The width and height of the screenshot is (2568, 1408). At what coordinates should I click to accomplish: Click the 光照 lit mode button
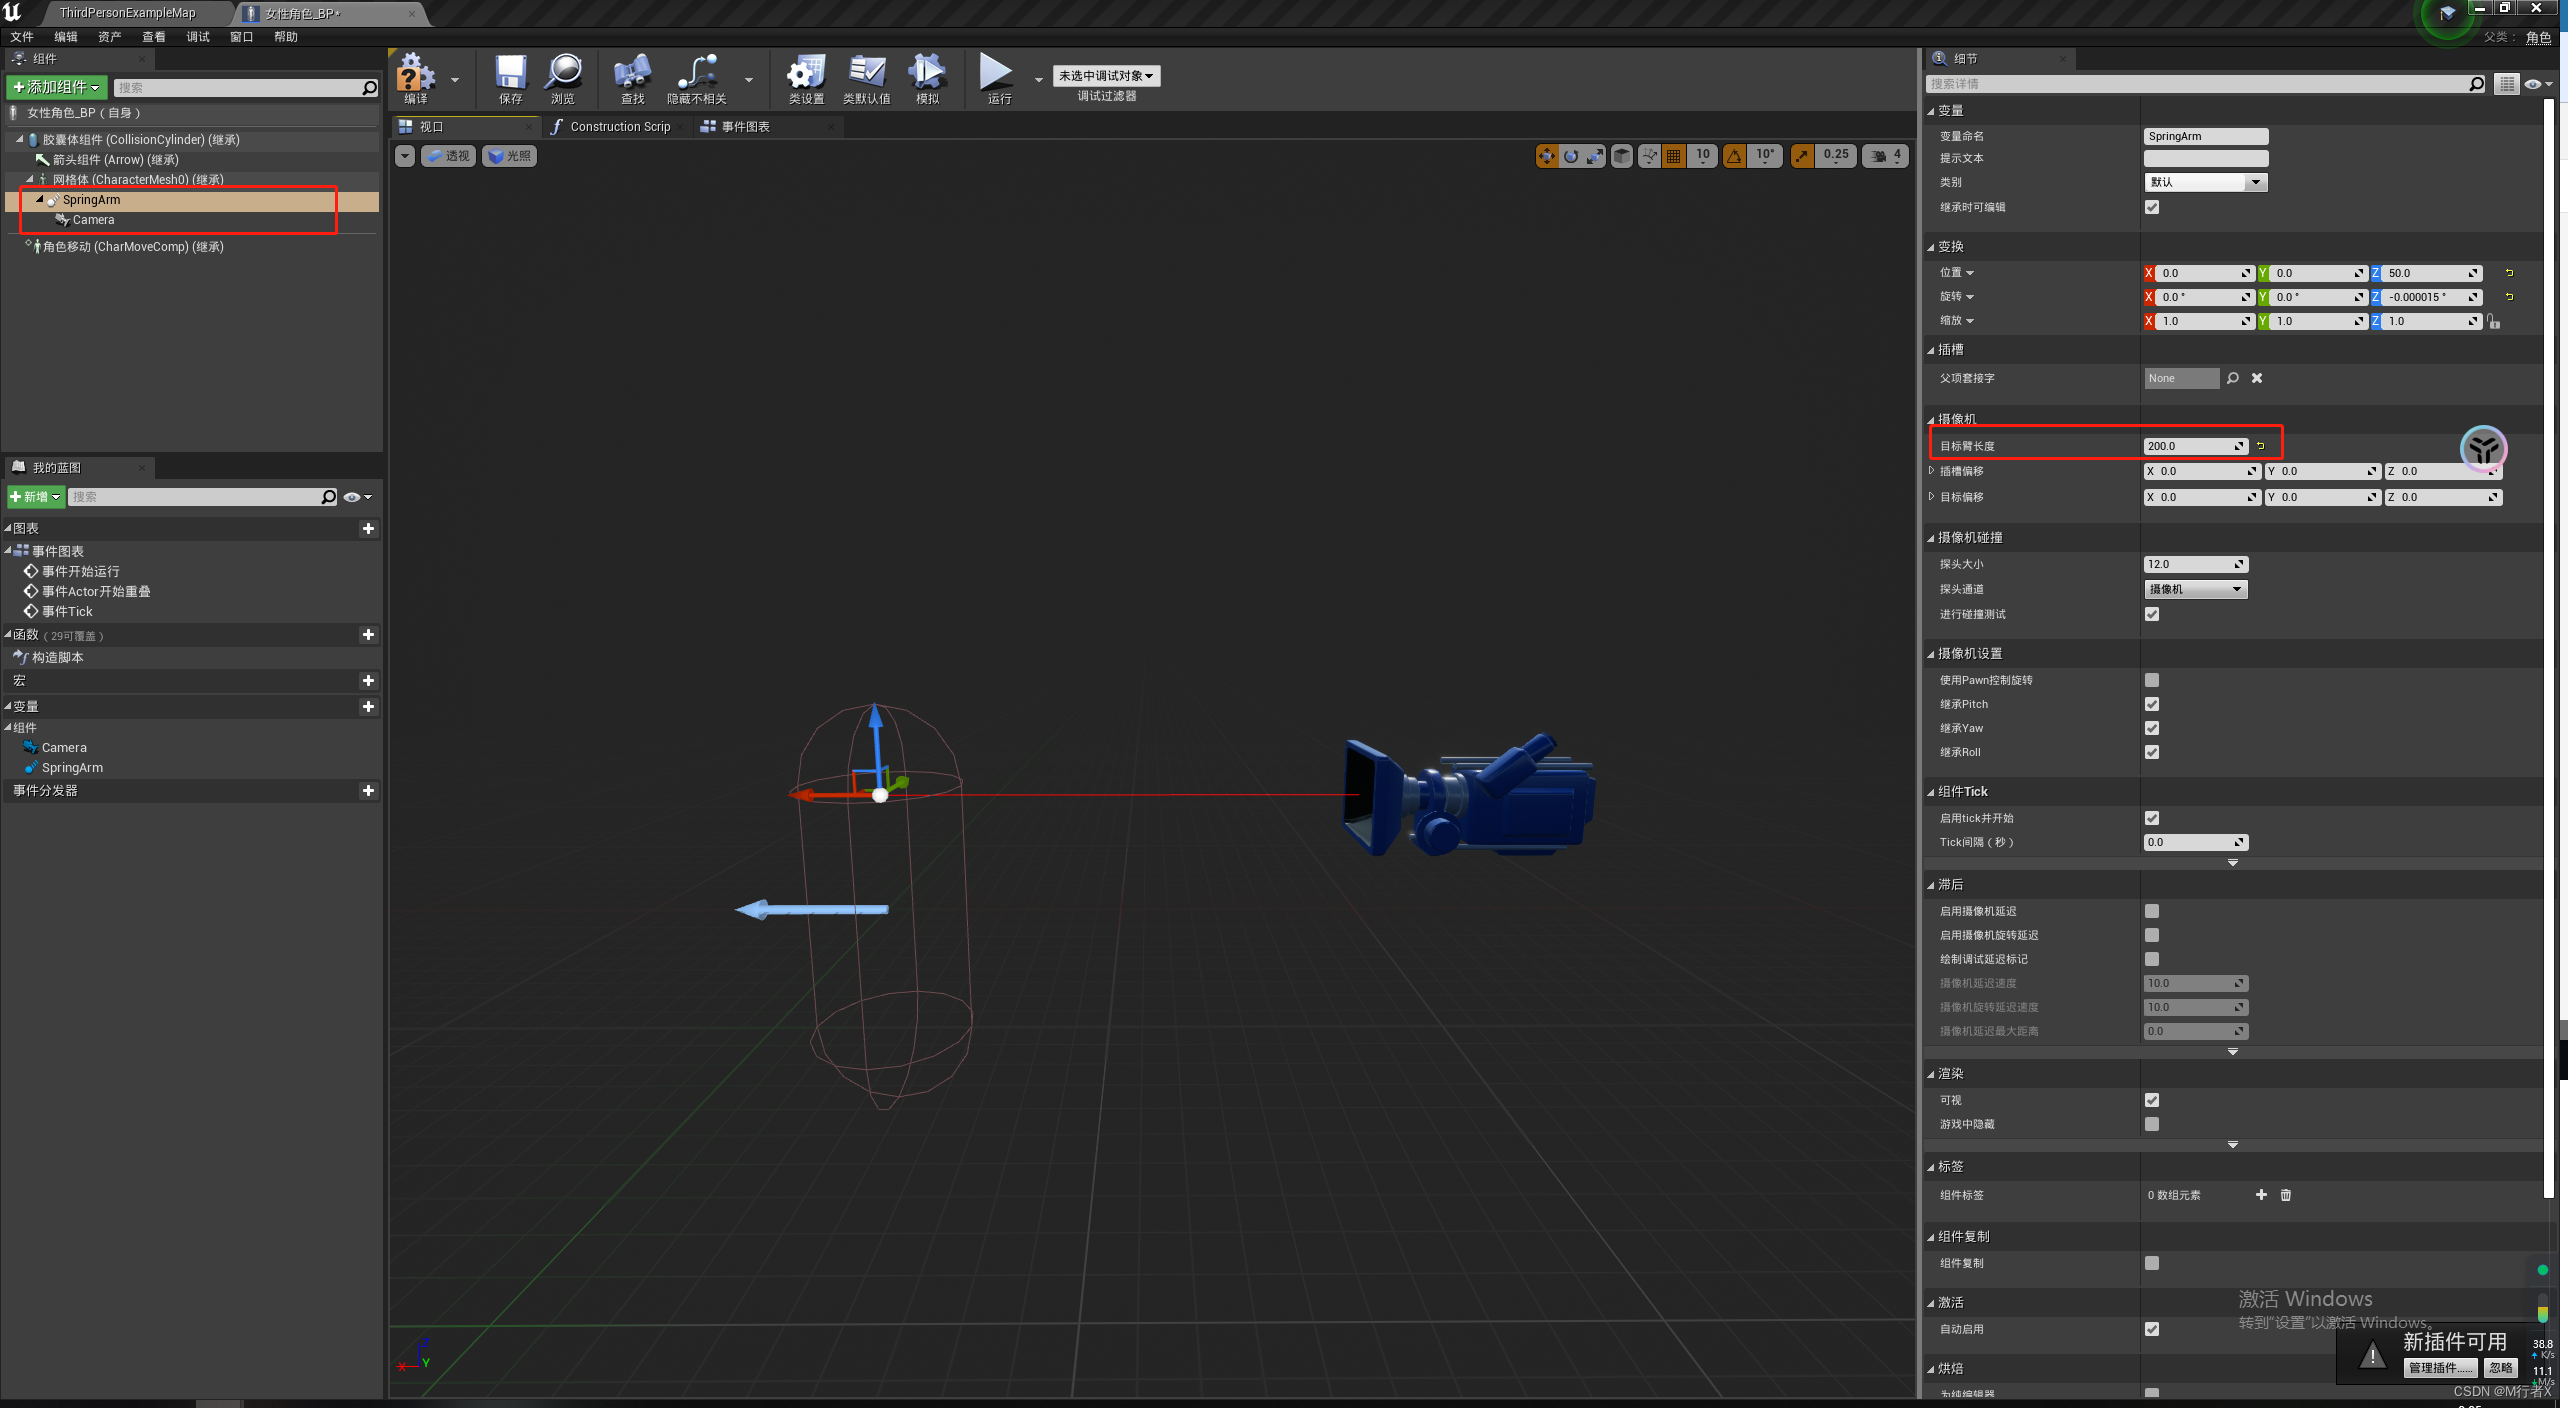tap(510, 156)
